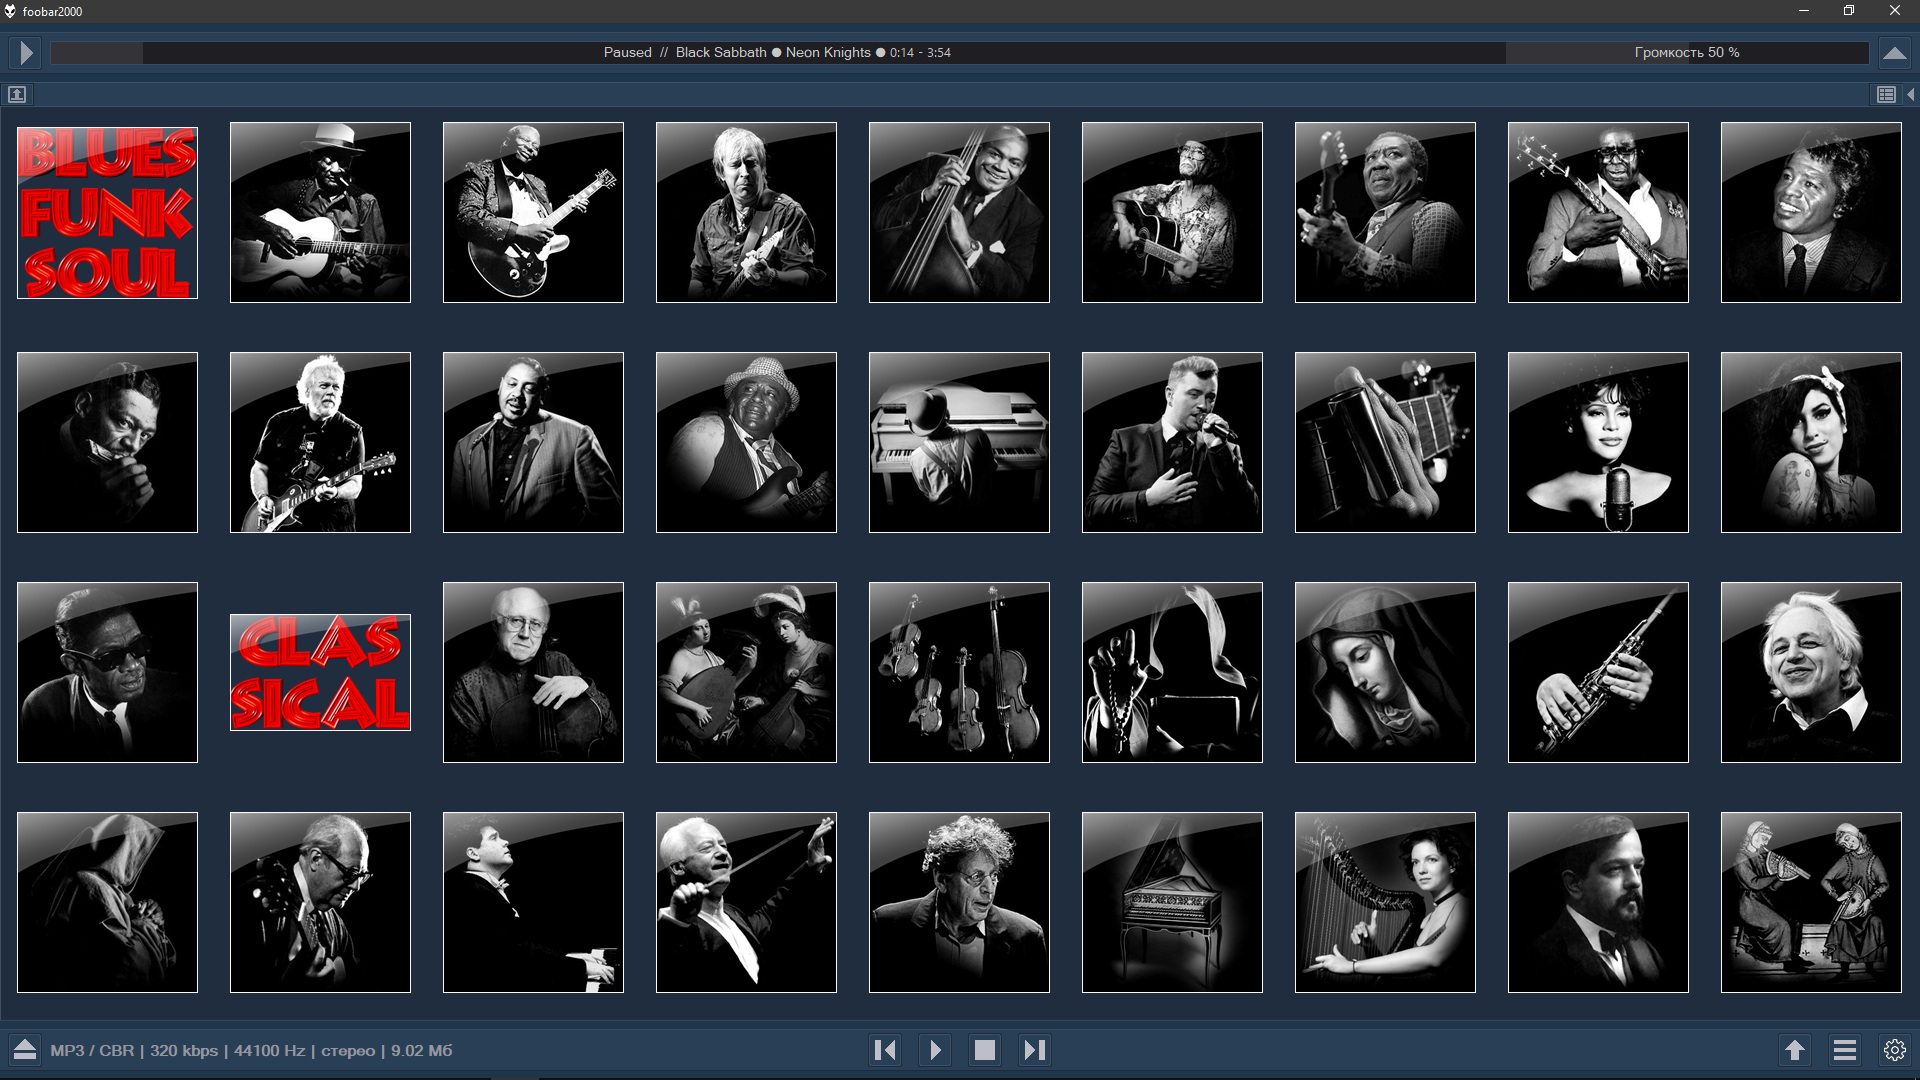Image resolution: width=1920 pixels, height=1080 pixels.
Task: Click the up arrow icon bottom right
Action: pyautogui.click(x=1795, y=1050)
